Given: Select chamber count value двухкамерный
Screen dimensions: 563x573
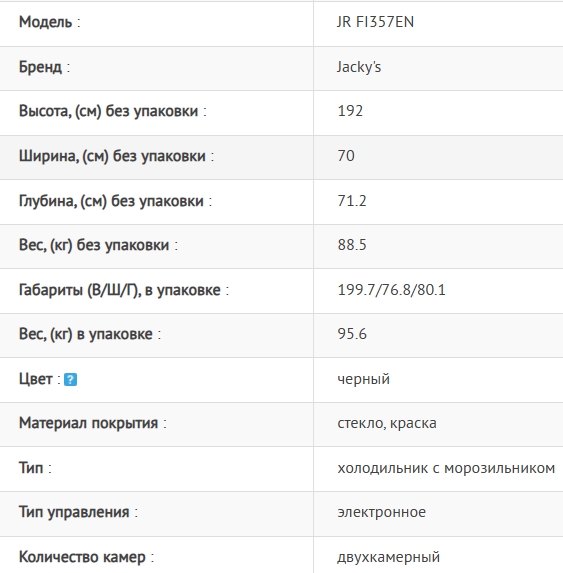Looking at the screenshot, I should (388, 557).
